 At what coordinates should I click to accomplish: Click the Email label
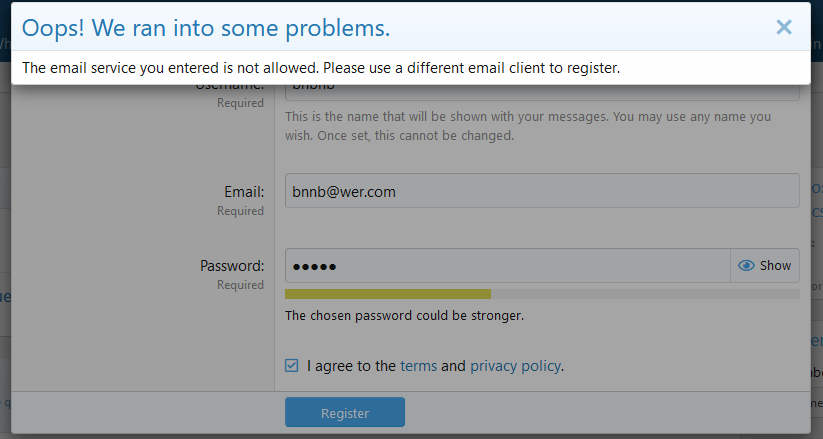click(244, 191)
